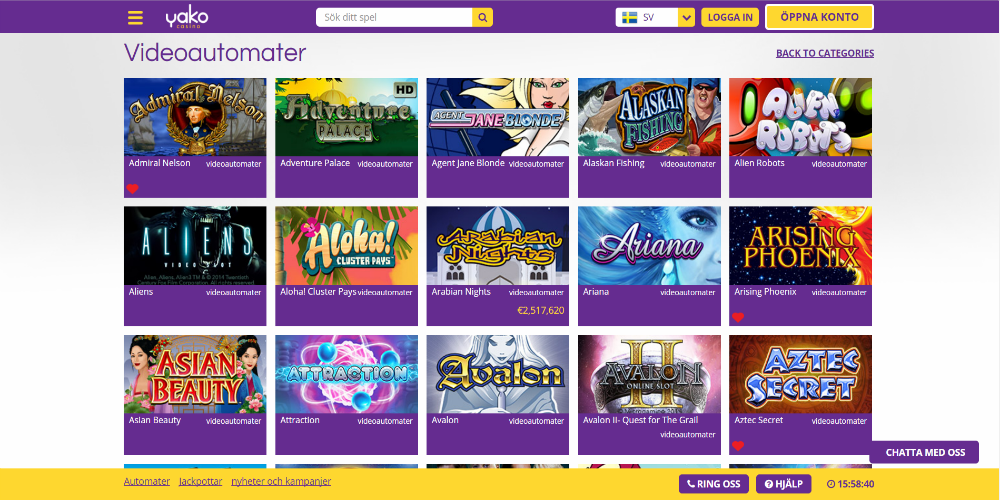Open the Jackpottar footer link
The width and height of the screenshot is (1000, 500).
pyautogui.click(x=200, y=482)
